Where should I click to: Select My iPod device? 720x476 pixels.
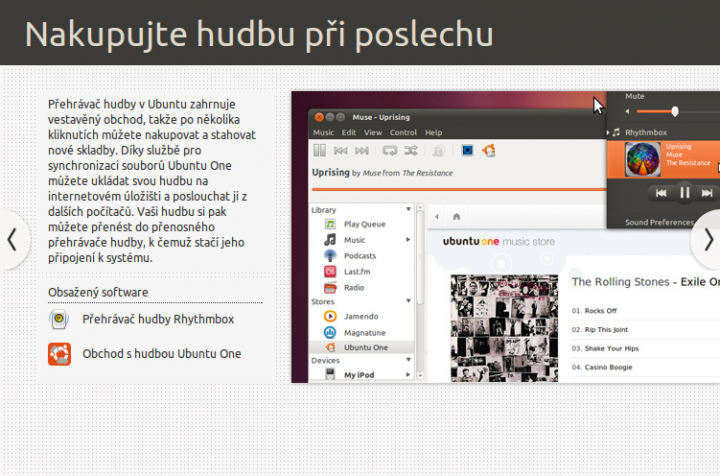(x=359, y=375)
